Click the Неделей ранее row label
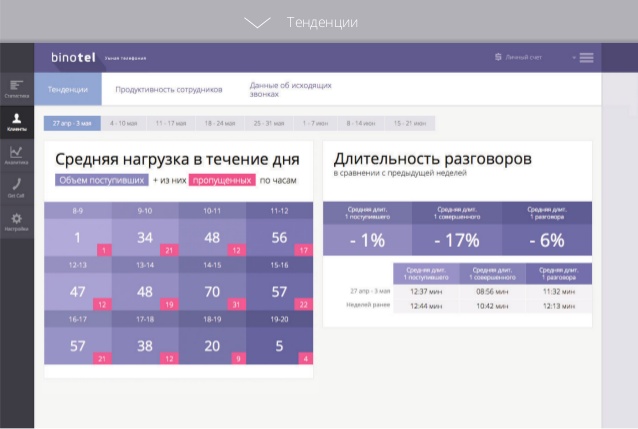This screenshot has width=638, height=429. tap(368, 305)
